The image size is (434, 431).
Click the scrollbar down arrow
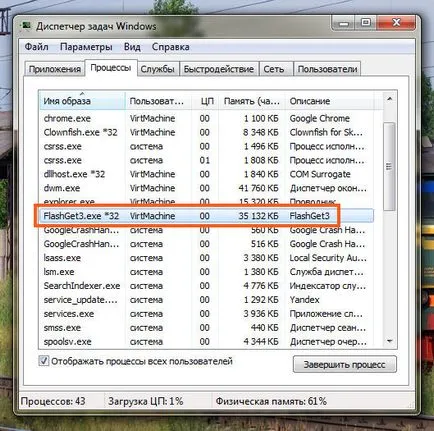click(389, 341)
